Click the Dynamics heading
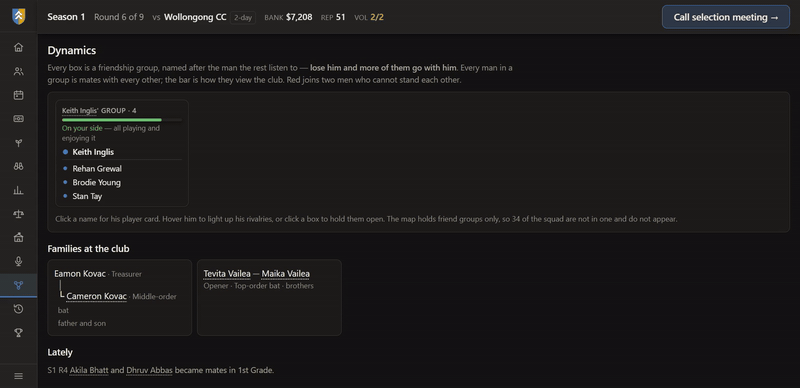 [x=71, y=50]
